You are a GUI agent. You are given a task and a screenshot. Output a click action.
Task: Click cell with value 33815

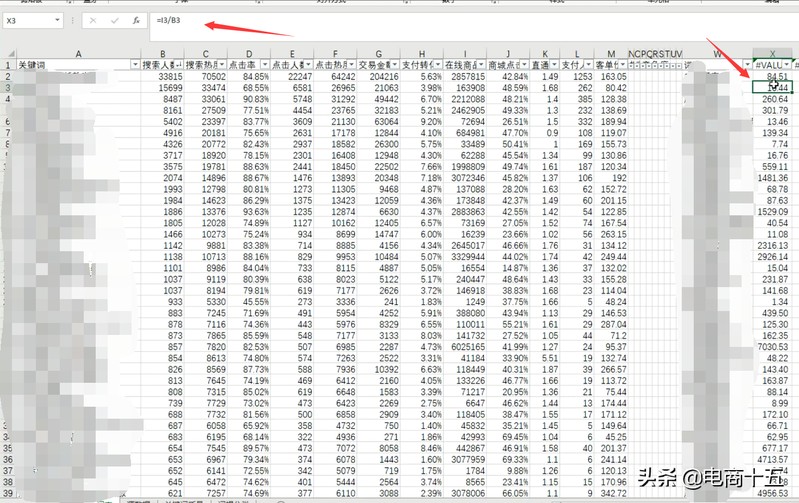[162, 76]
